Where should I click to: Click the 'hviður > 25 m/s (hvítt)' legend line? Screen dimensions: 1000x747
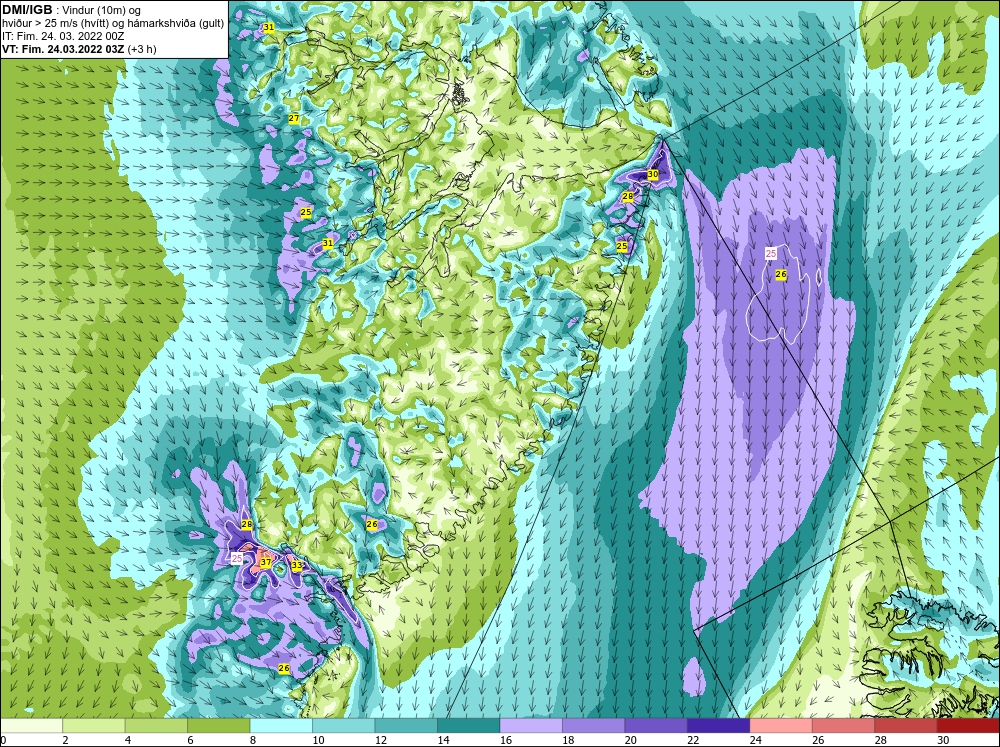click(56, 24)
